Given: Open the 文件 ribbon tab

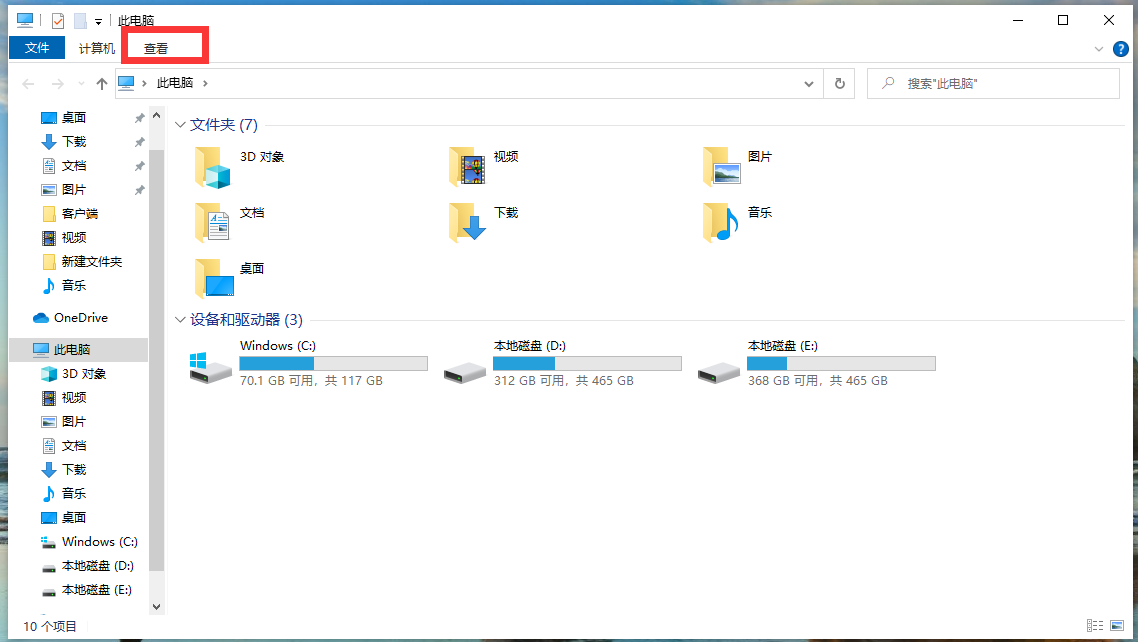Looking at the screenshot, I should (x=37, y=48).
